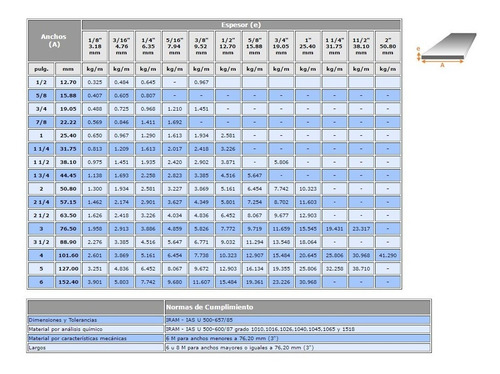The width and height of the screenshot is (500, 374).
Task: Click 12.903 in the 63.50 mm width row
Action: coord(308,215)
